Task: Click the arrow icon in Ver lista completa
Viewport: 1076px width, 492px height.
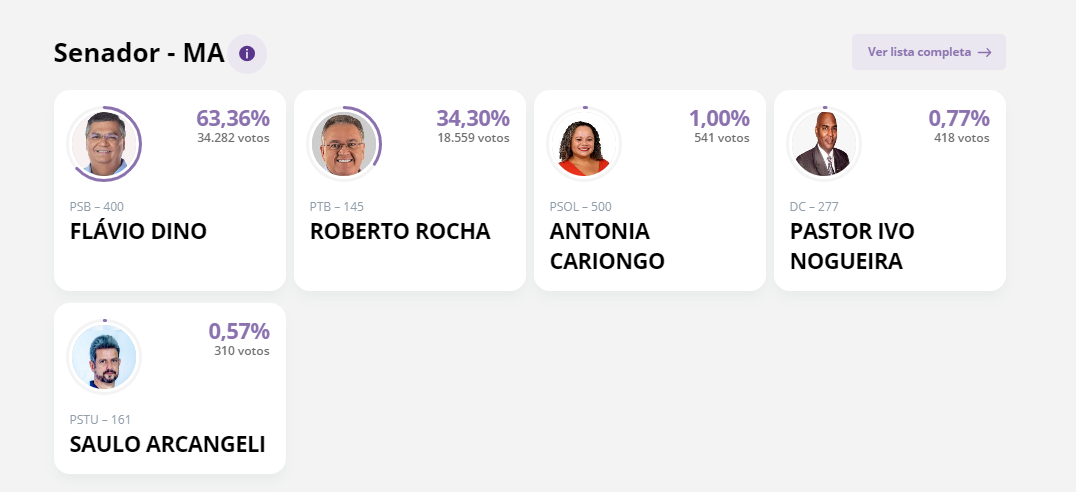Action: pyautogui.click(x=985, y=52)
